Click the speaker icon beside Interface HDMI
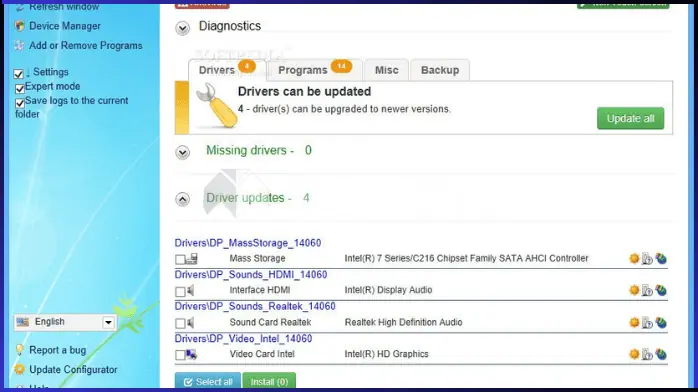 [x=191, y=291]
